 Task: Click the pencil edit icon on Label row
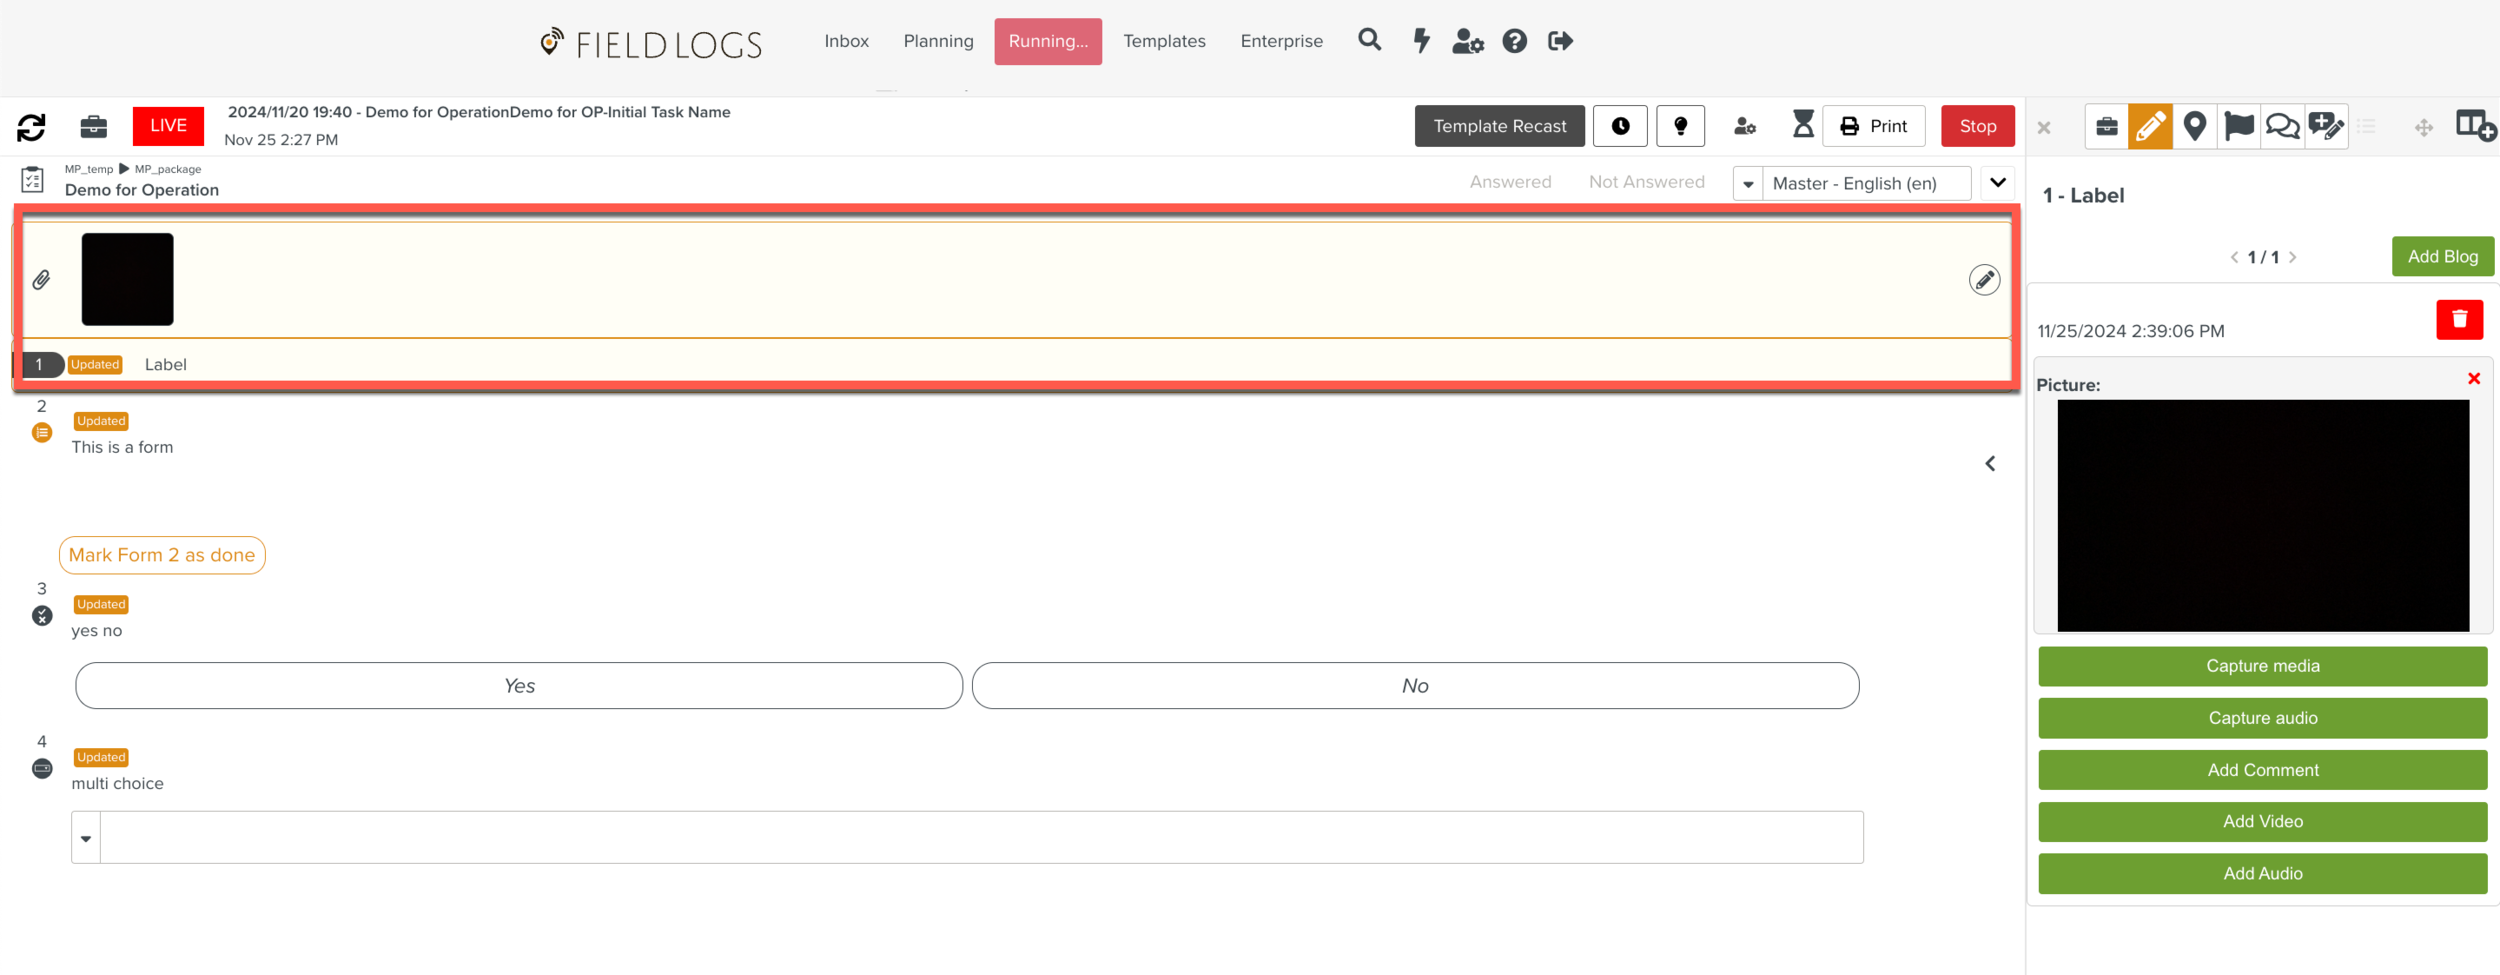coord(1984,280)
